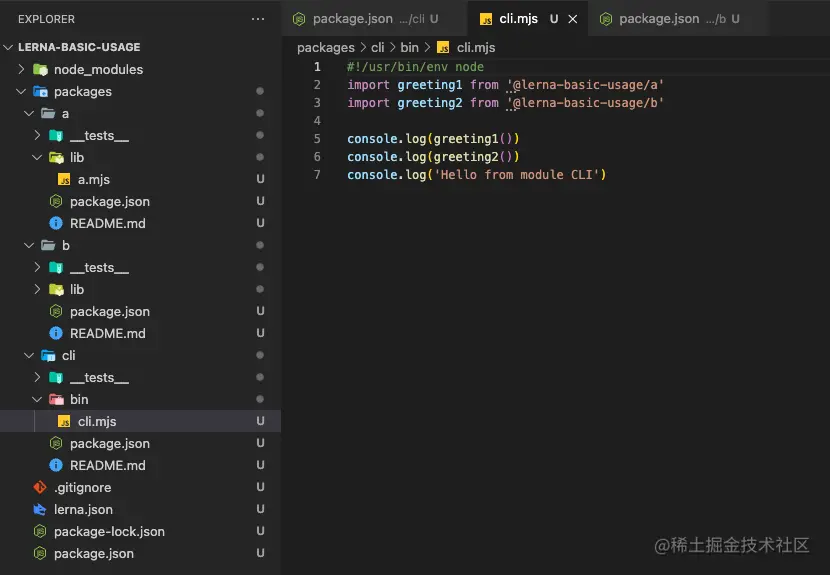Viewport: 830px width, 575px height.
Task: Expand __tests__ chevron under folder b
Action: (x=37, y=267)
